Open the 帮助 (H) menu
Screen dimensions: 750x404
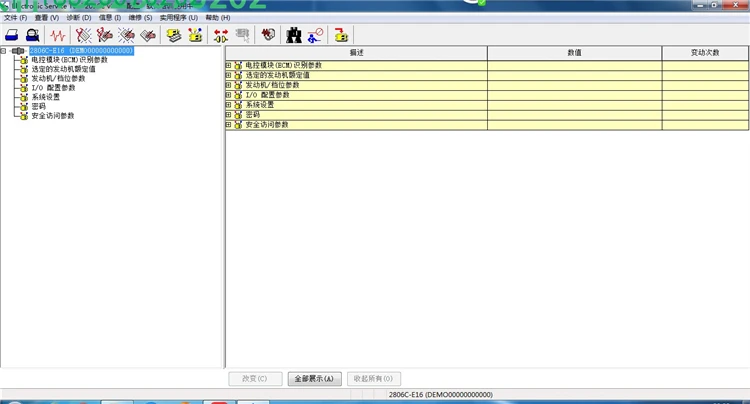click(x=218, y=18)
